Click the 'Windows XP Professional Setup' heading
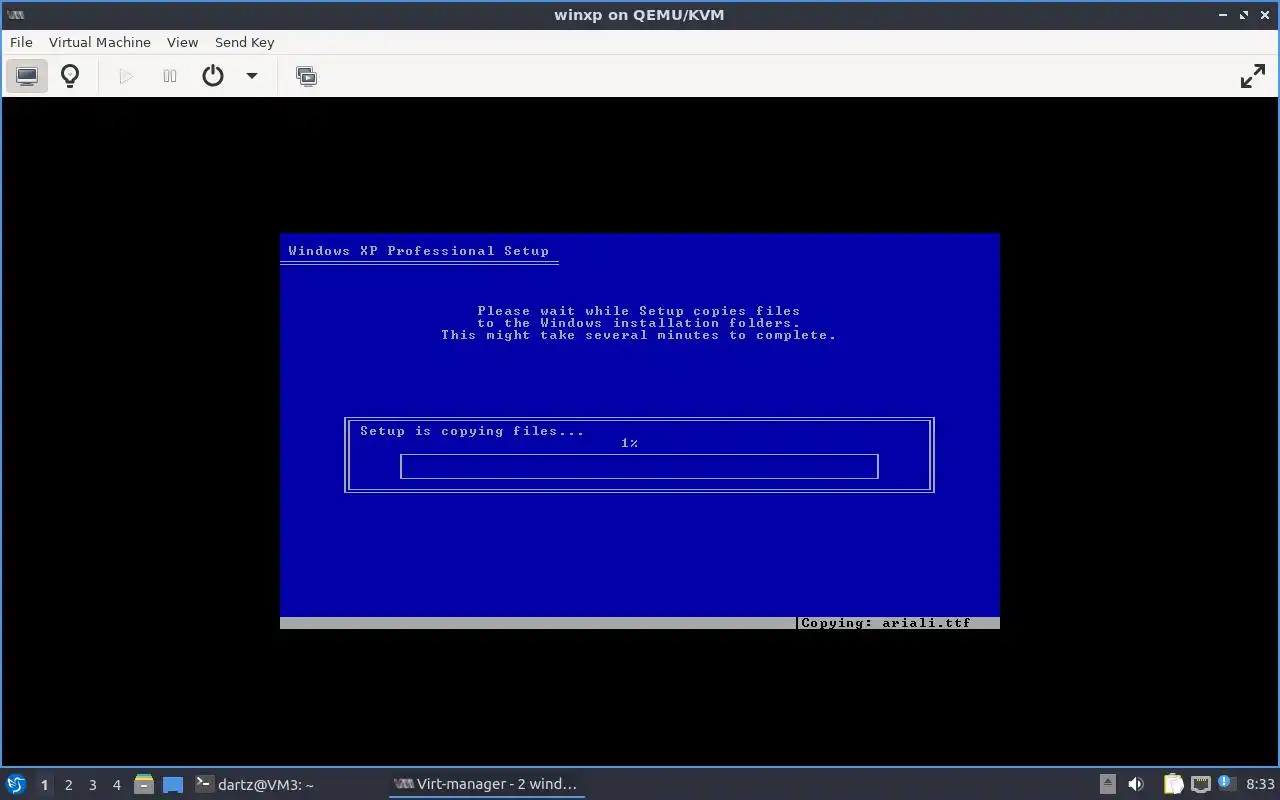 (x=418, y=251)
